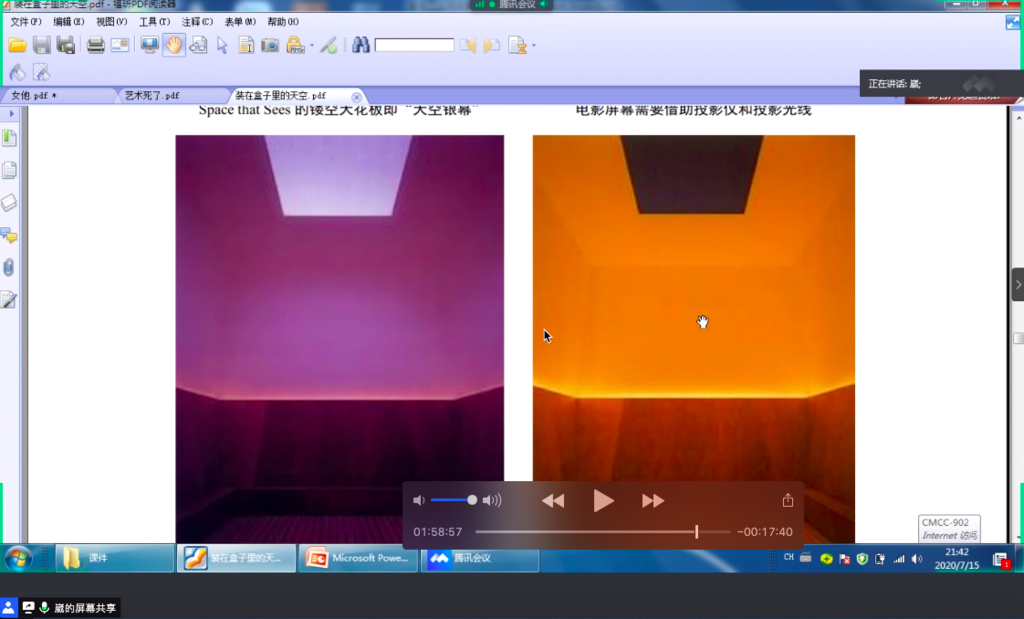1024x619 pixels.
Task: Select the text selection tool
Action: 246,45
